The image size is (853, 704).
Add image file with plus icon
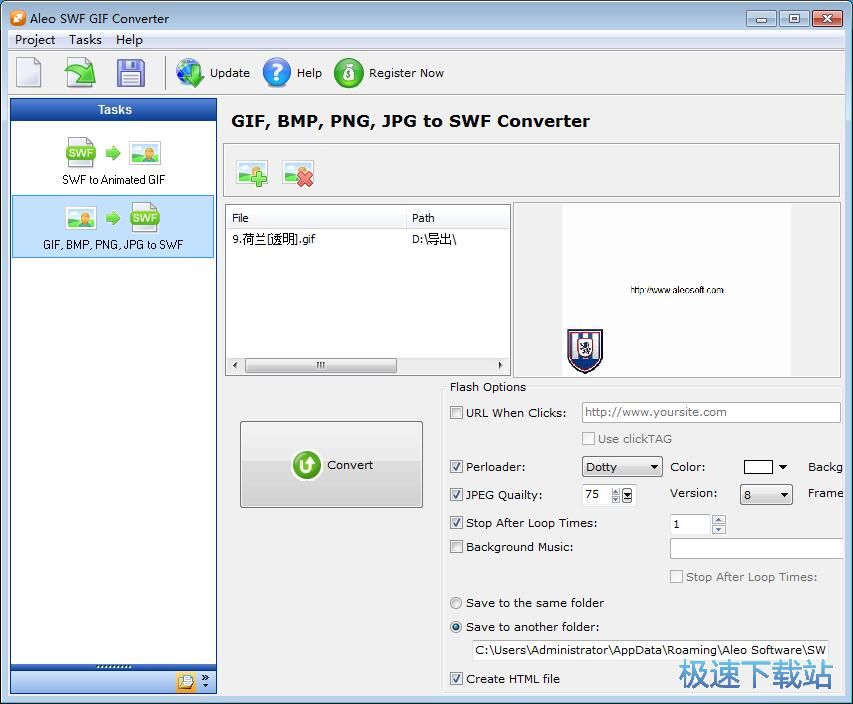pyautogui.click(x=252, y=173)
